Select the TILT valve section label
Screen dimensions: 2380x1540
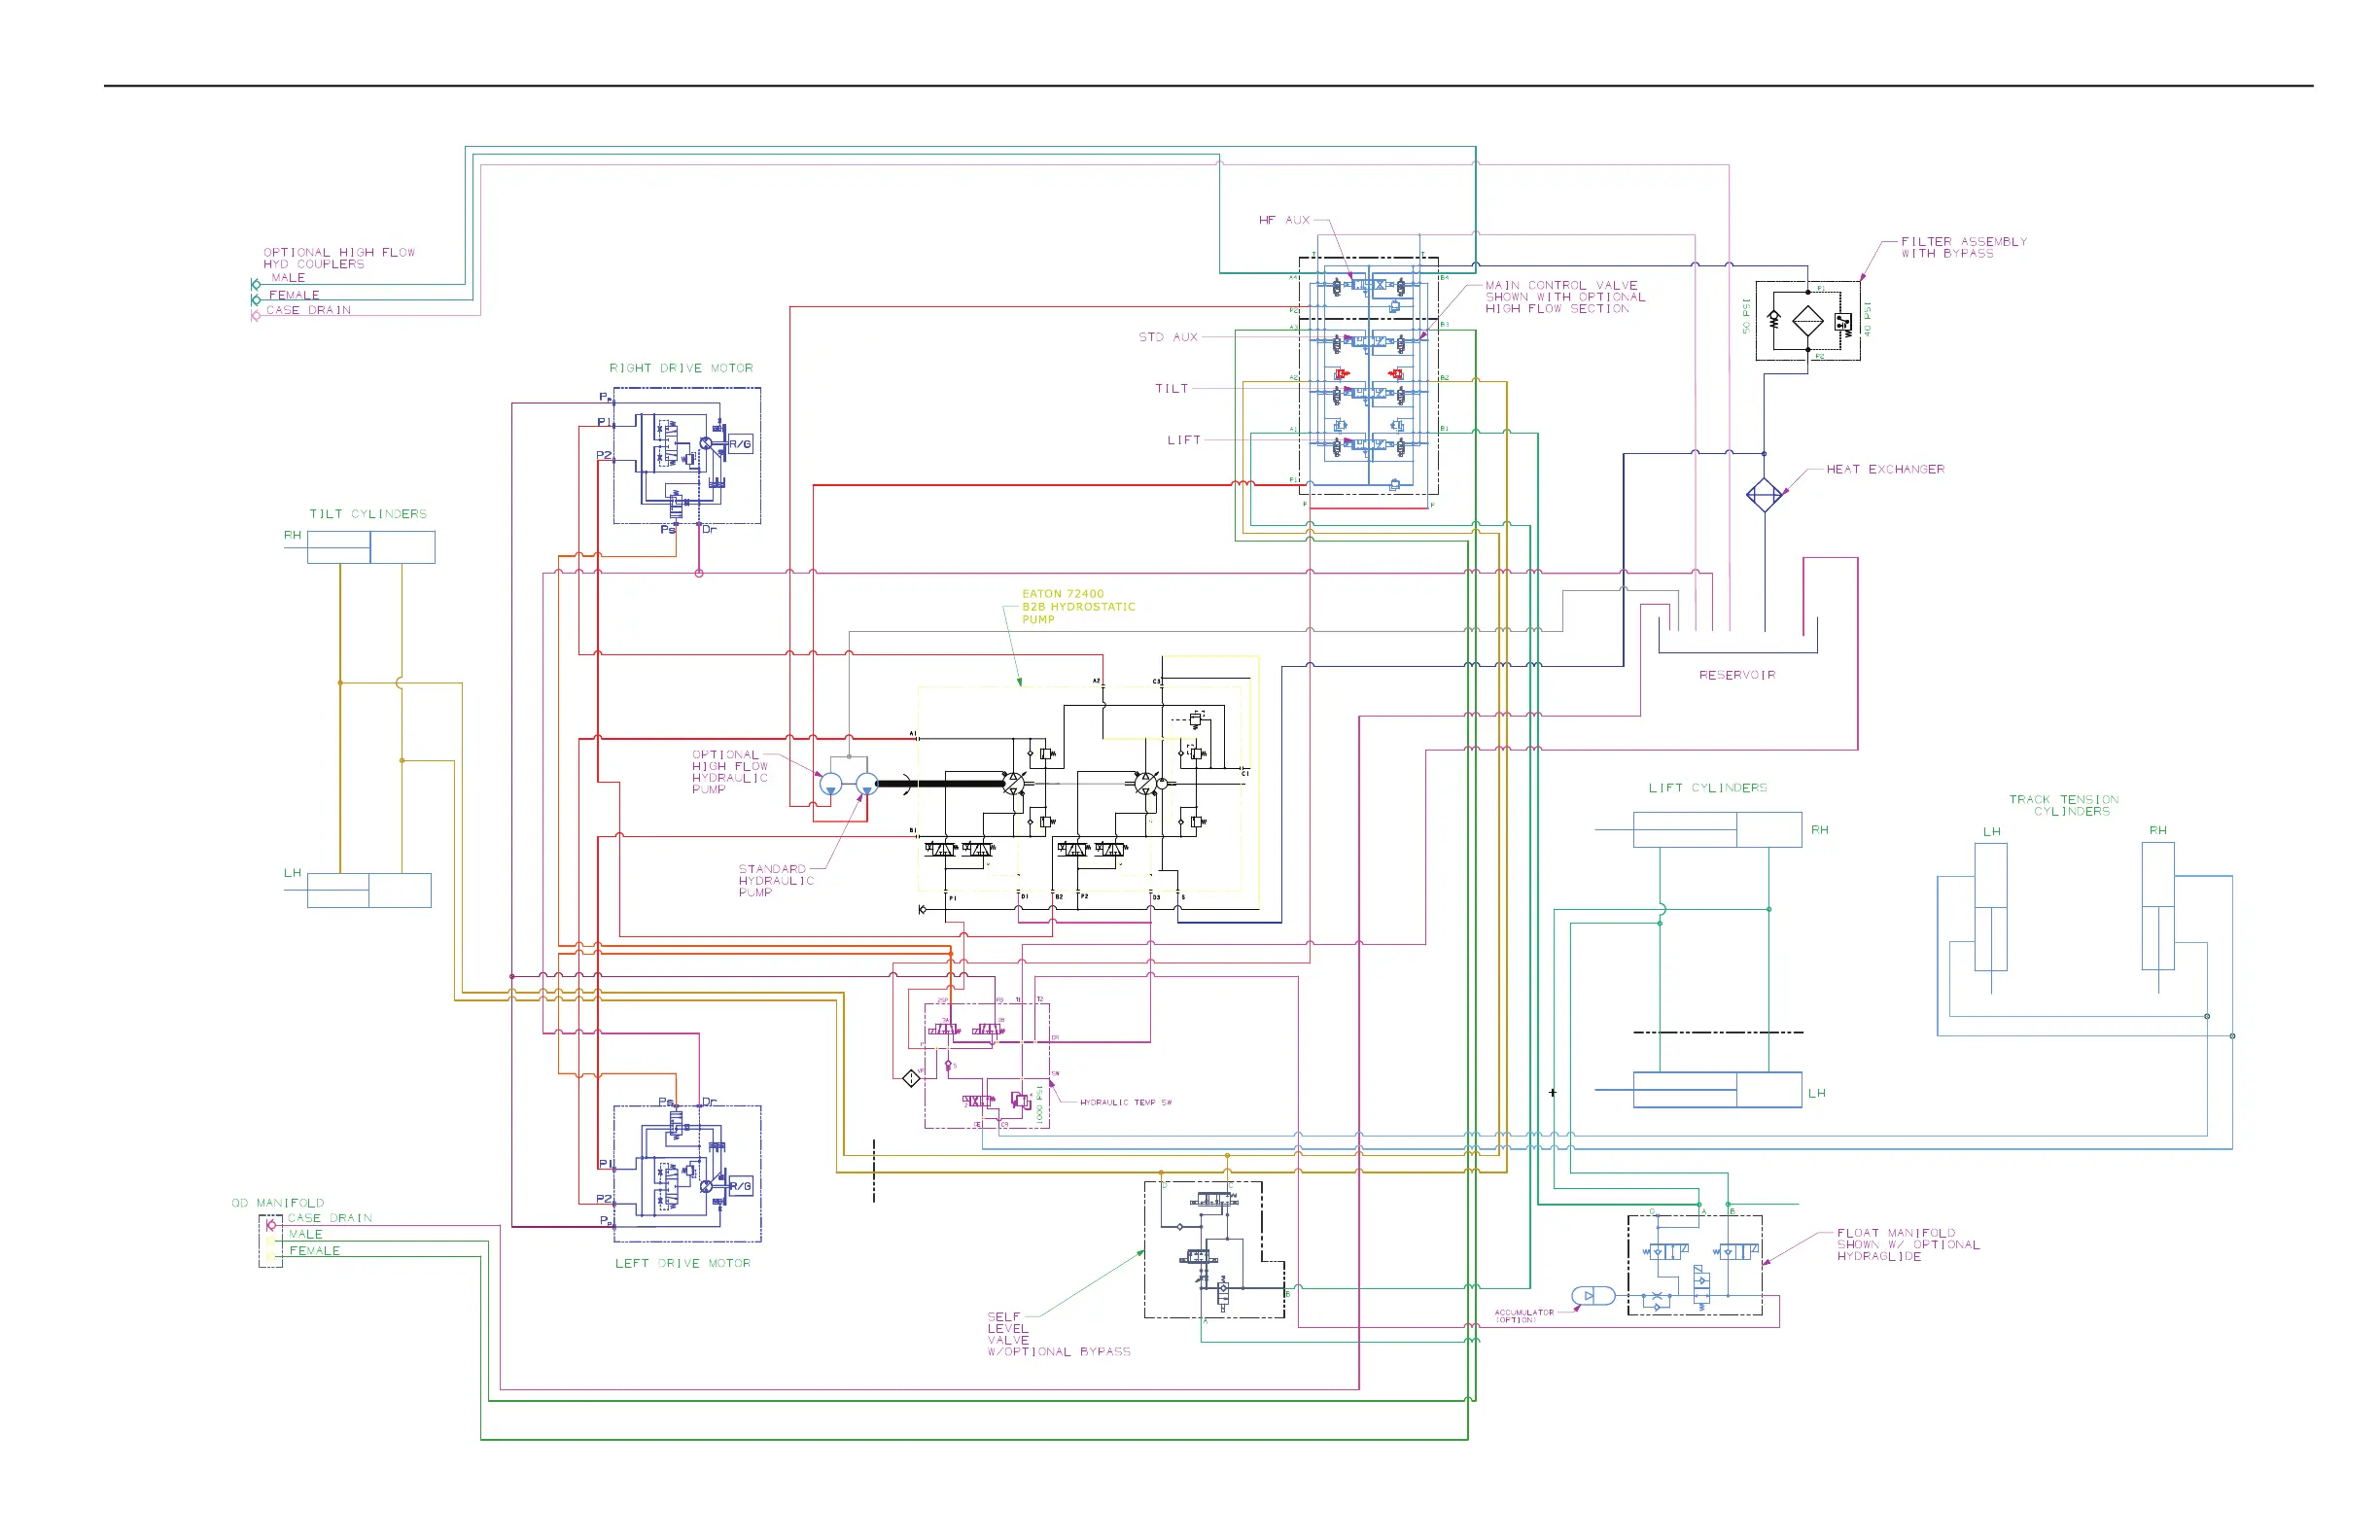click(1172, 389)
